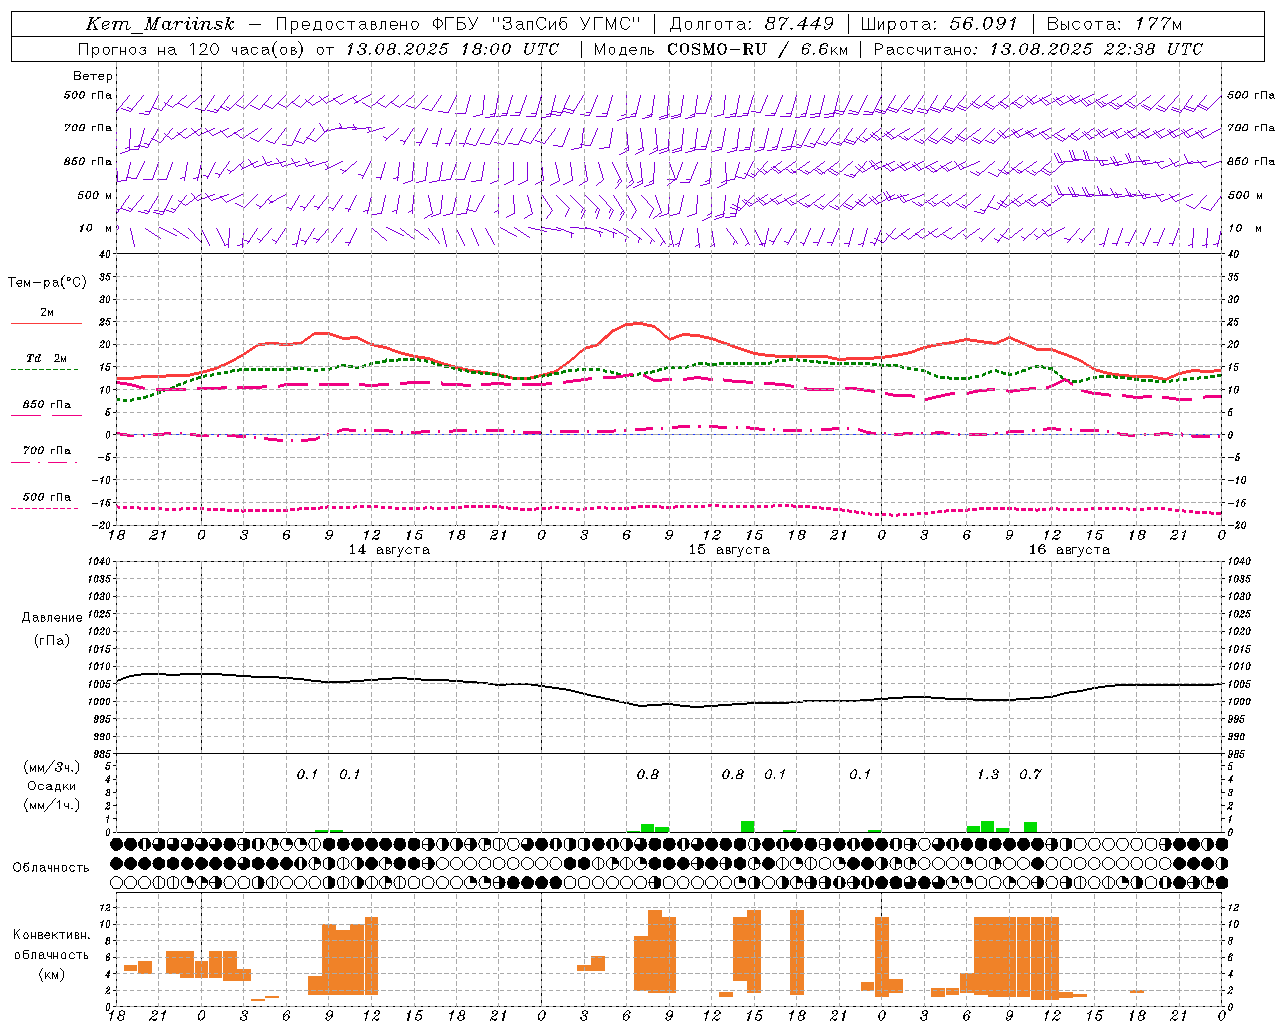Image resolution: width=1280 pixels, height=1024 pixels.
Task: Click the '10 м' label left of wind barbs
Action: [95, 229]
